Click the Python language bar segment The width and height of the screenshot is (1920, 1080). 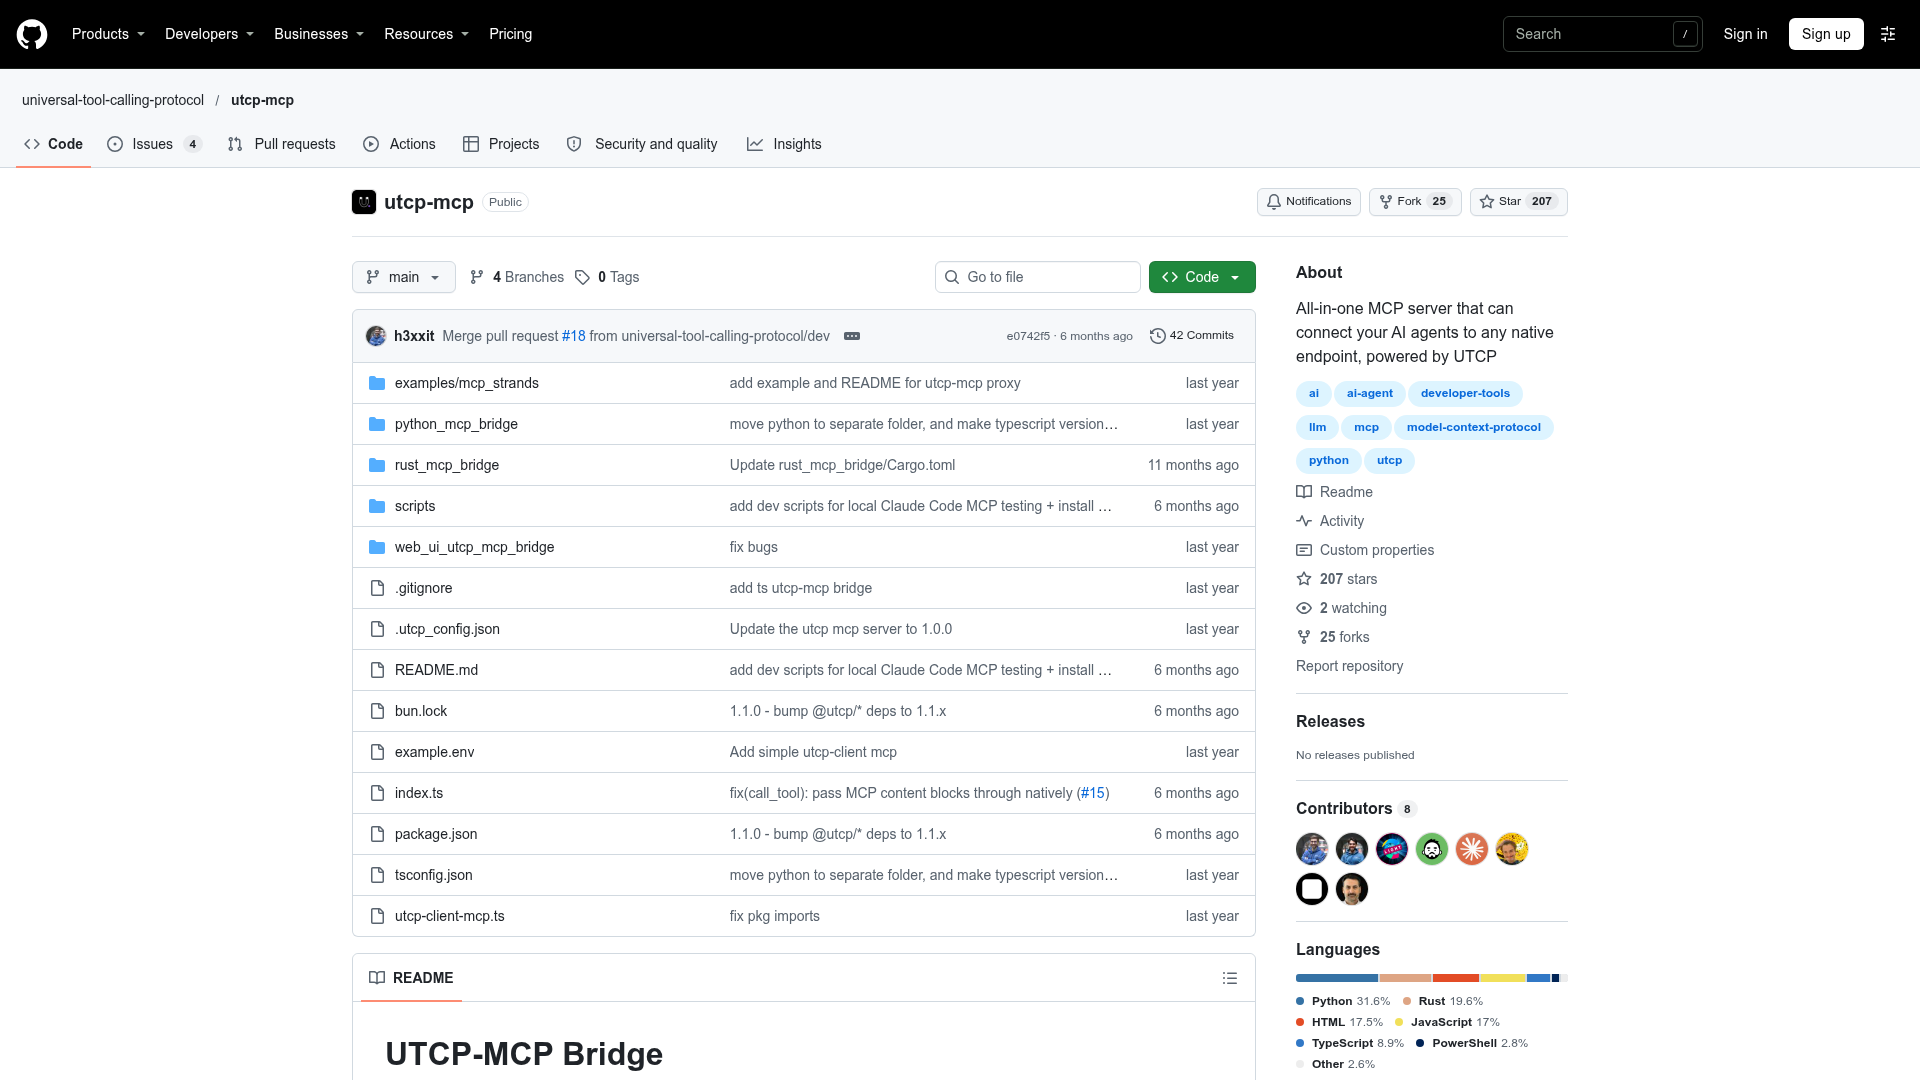tap(1337, 978)
